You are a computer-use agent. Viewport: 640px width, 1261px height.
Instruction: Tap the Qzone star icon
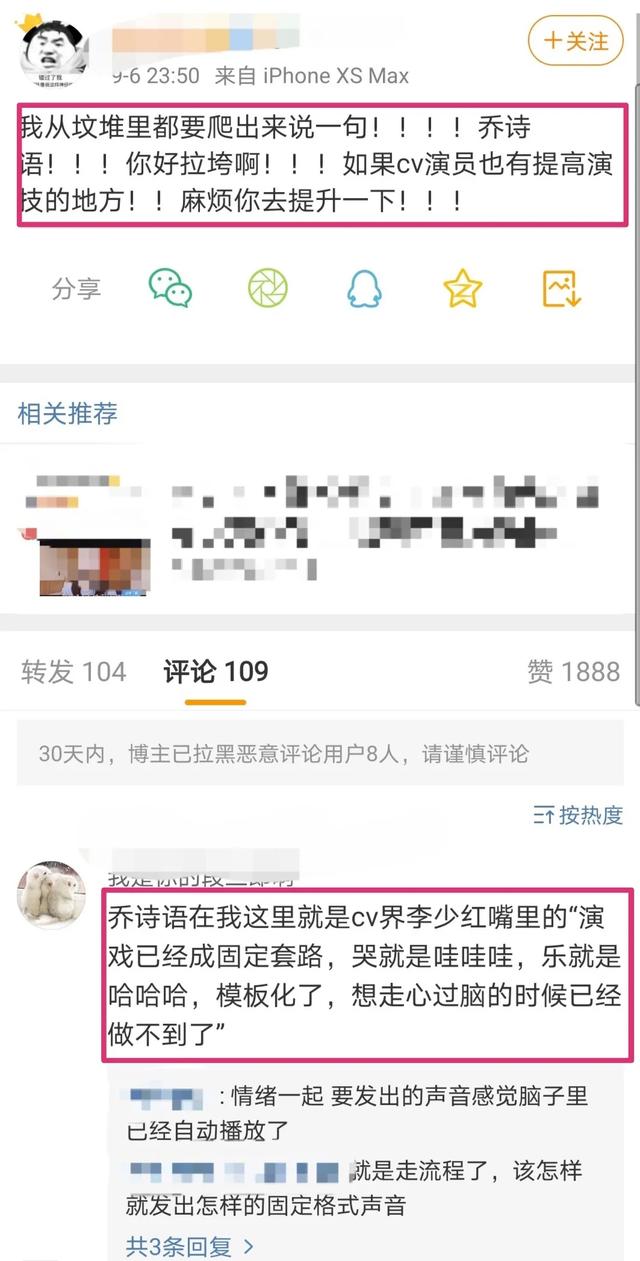coord(463,288)
